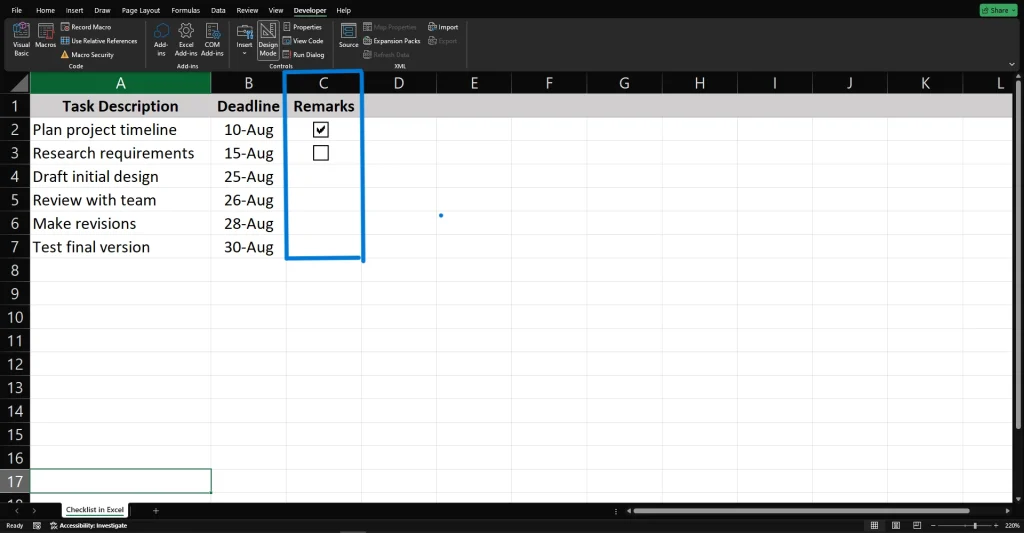Click Run Dialog
This screenshot has width=1024, height=533.
[x=304, y=55]
